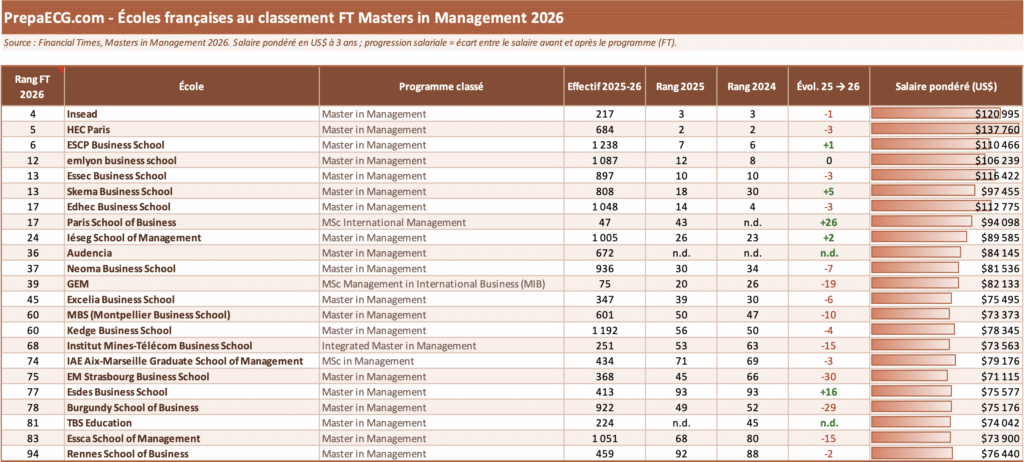Select Rennes salary cell $76 440
This screenshot has height=462, width=1024.
[x=946, y=454]
